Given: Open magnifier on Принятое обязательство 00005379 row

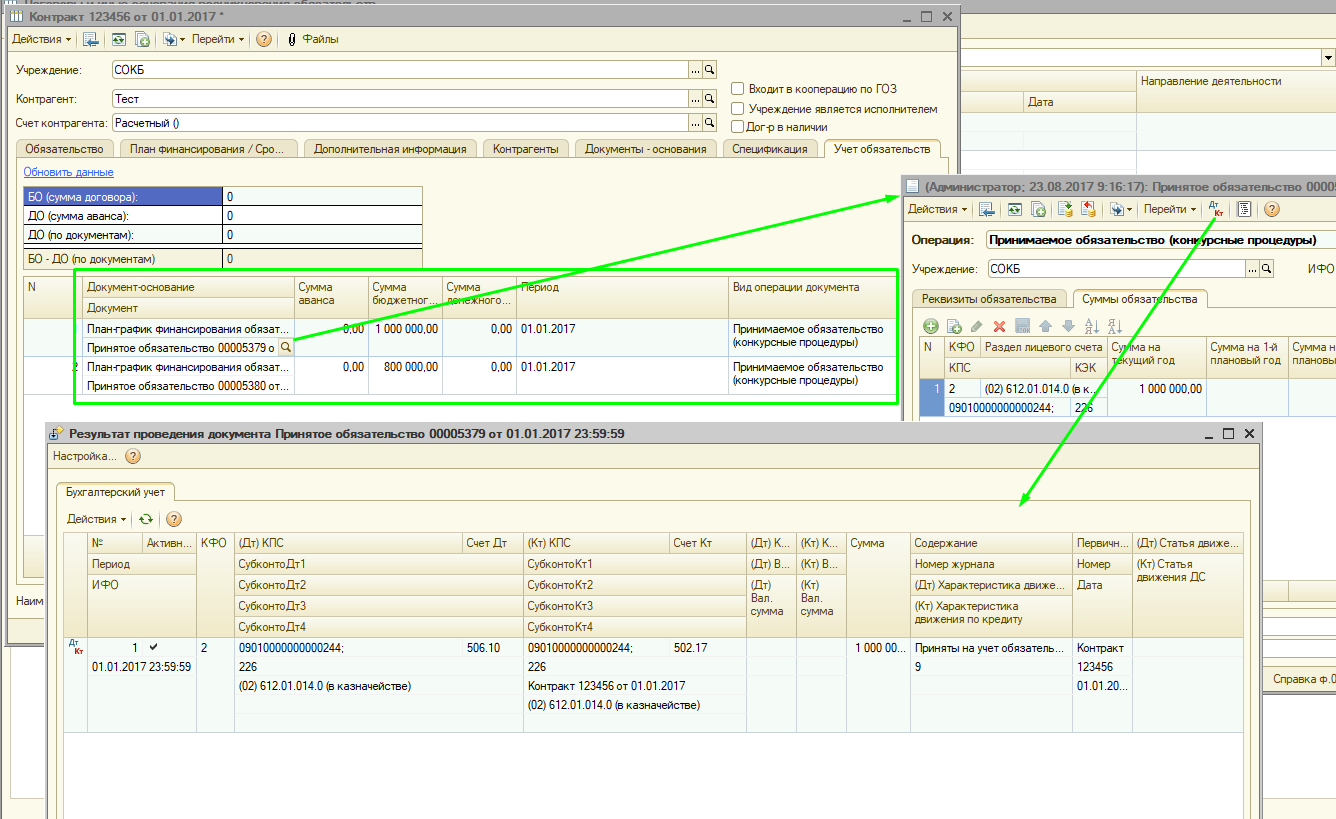Looking at the screenshot, I should [285, 347].
